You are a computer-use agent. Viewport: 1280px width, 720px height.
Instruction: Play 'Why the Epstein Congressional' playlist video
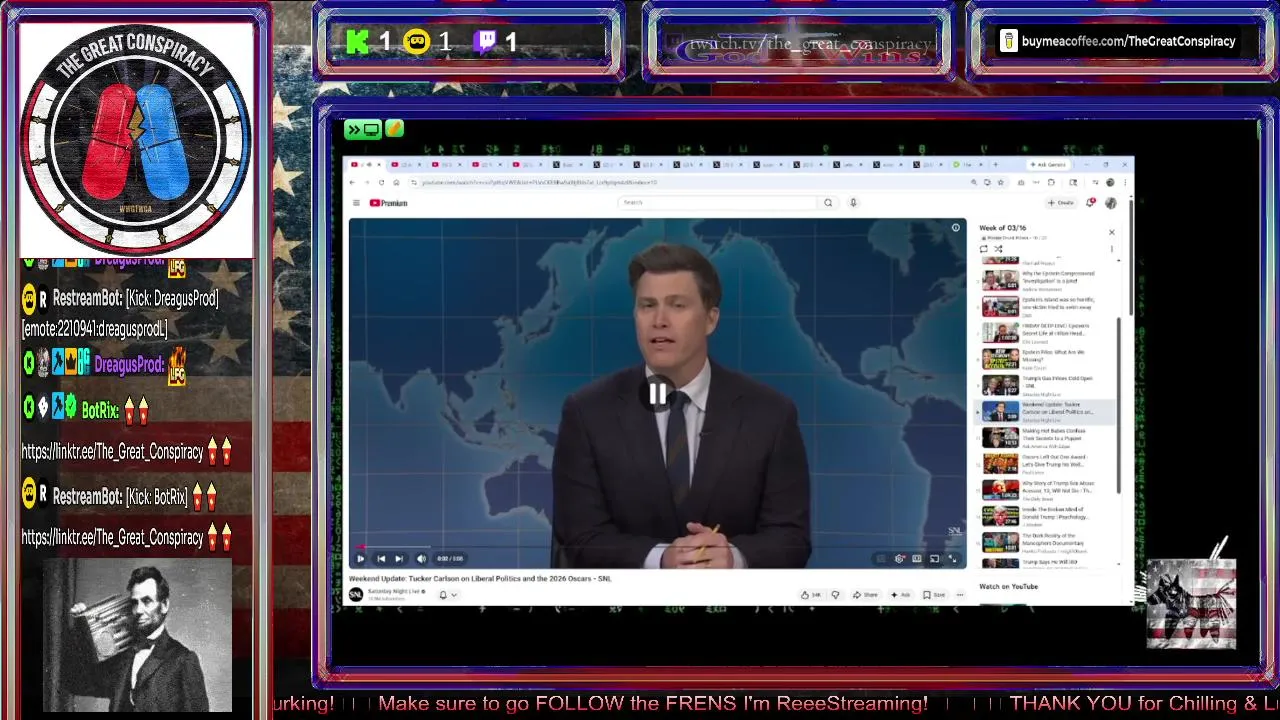1046,280
